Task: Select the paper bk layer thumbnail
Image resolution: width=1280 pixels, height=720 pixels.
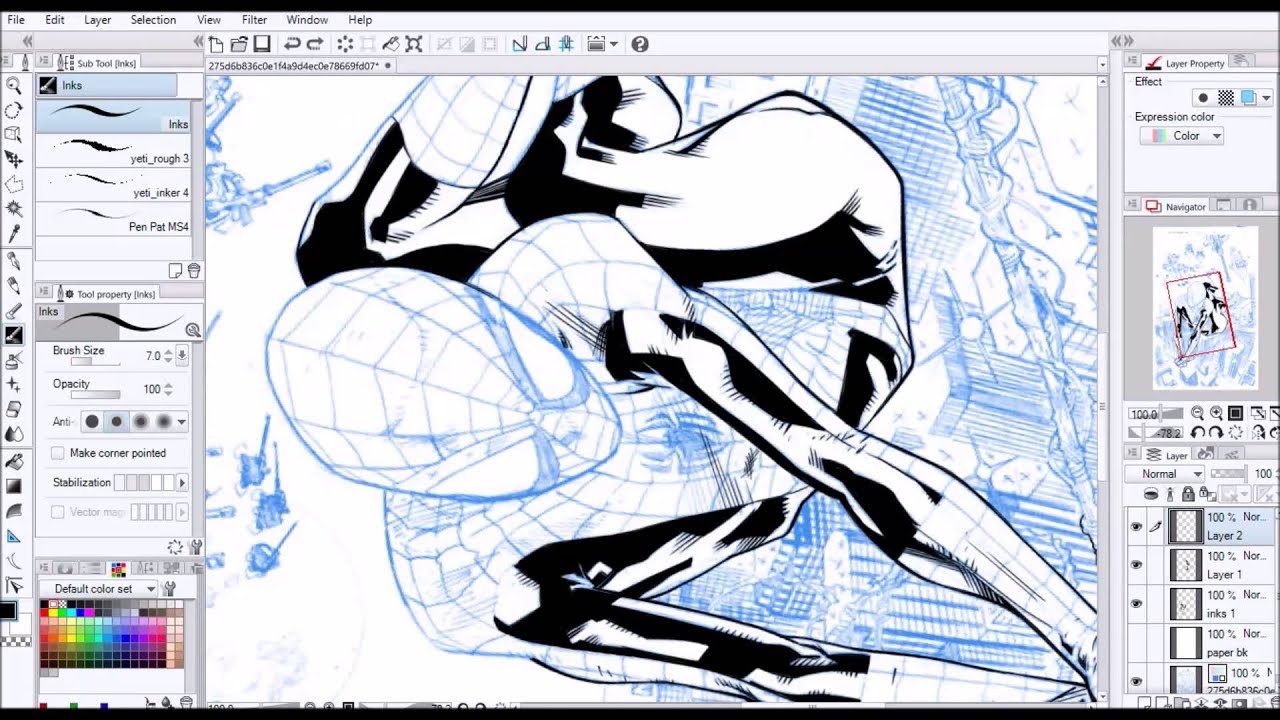Action: (x=1186, y=643)
